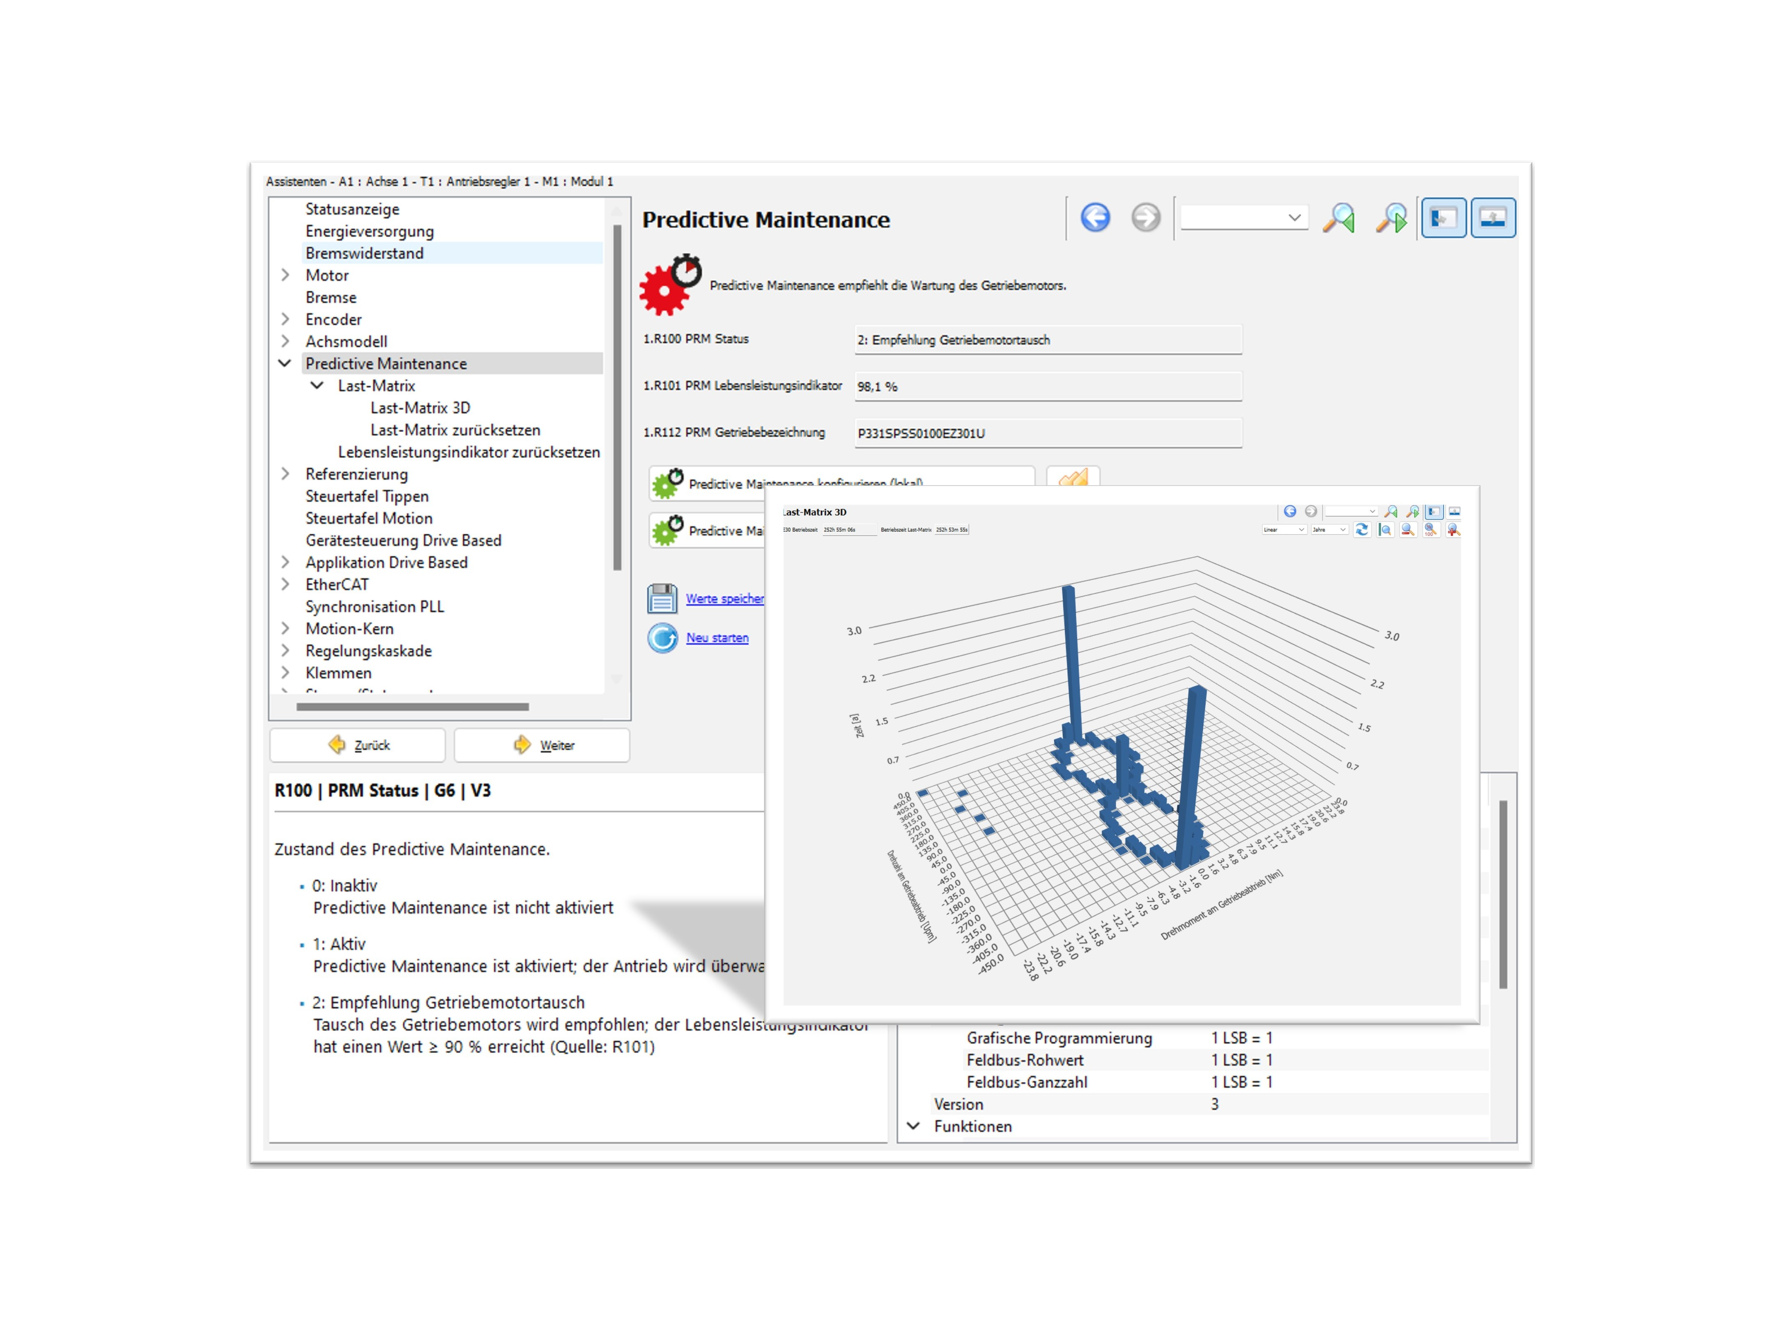Click the R101 Lebensleistungsindikator value field
Image resolution: width=1779 pixels, height=1327 pixels.
point(1047,386)
